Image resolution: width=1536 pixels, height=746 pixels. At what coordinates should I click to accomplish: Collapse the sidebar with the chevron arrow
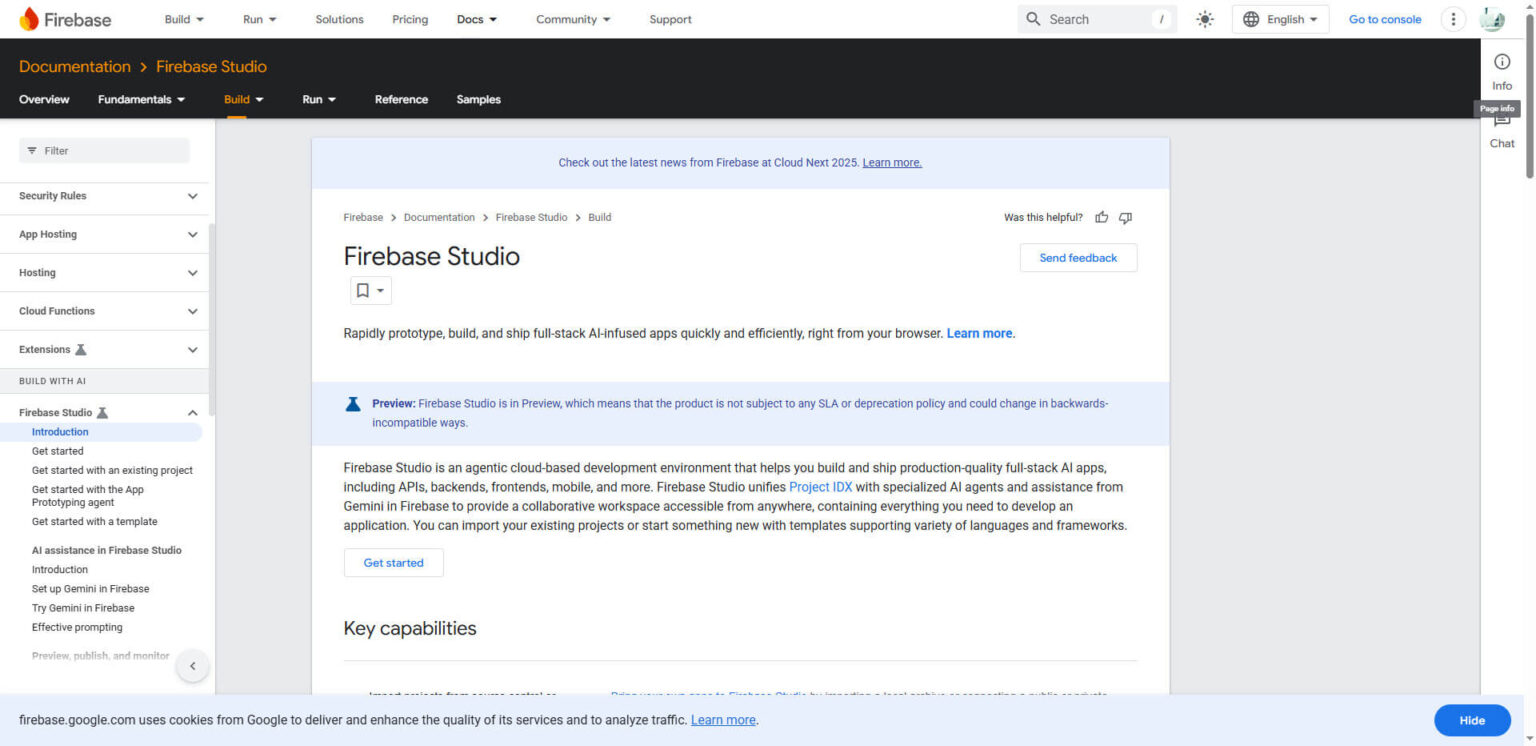click(192, 665)
